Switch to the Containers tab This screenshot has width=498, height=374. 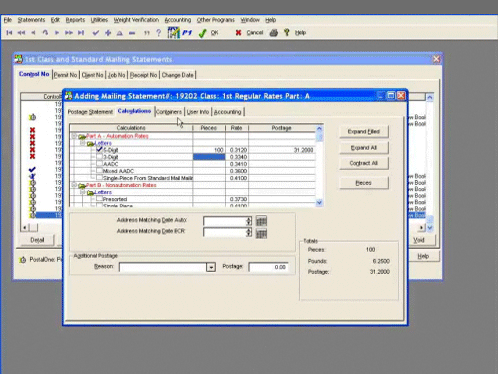169,112
